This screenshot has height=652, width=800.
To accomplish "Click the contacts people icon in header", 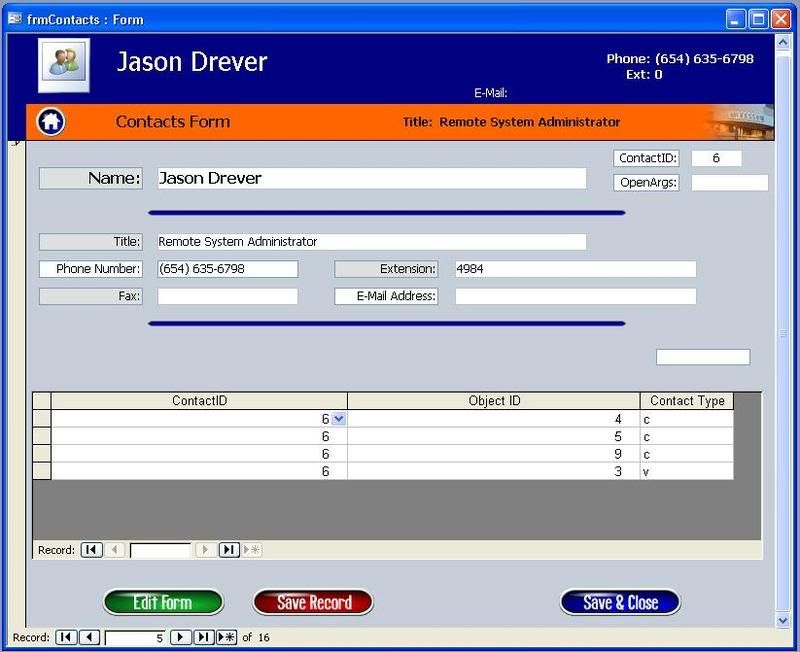I will (x=64, y=65).
